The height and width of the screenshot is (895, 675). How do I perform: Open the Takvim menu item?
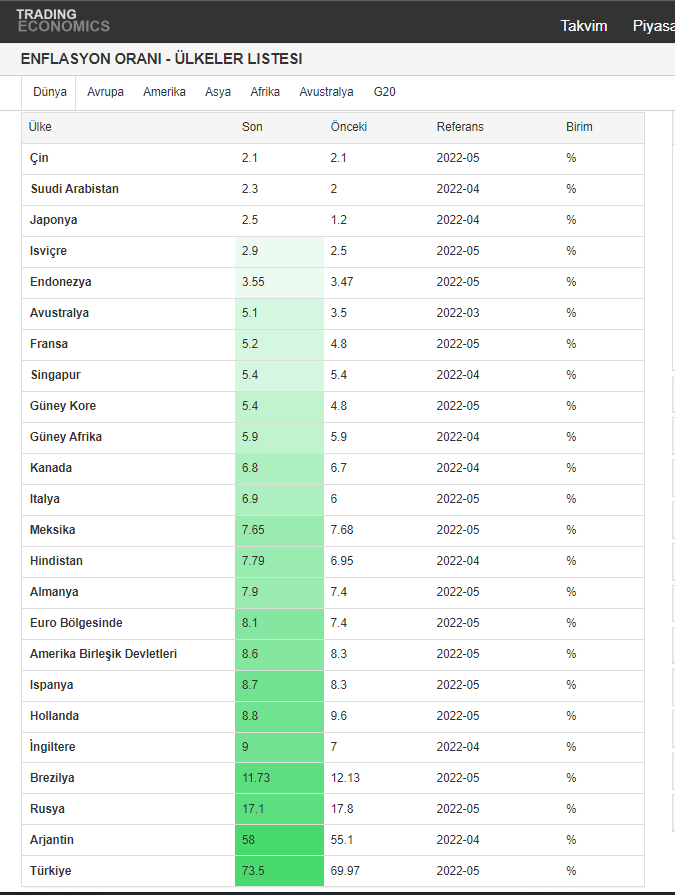coord(584,26)
